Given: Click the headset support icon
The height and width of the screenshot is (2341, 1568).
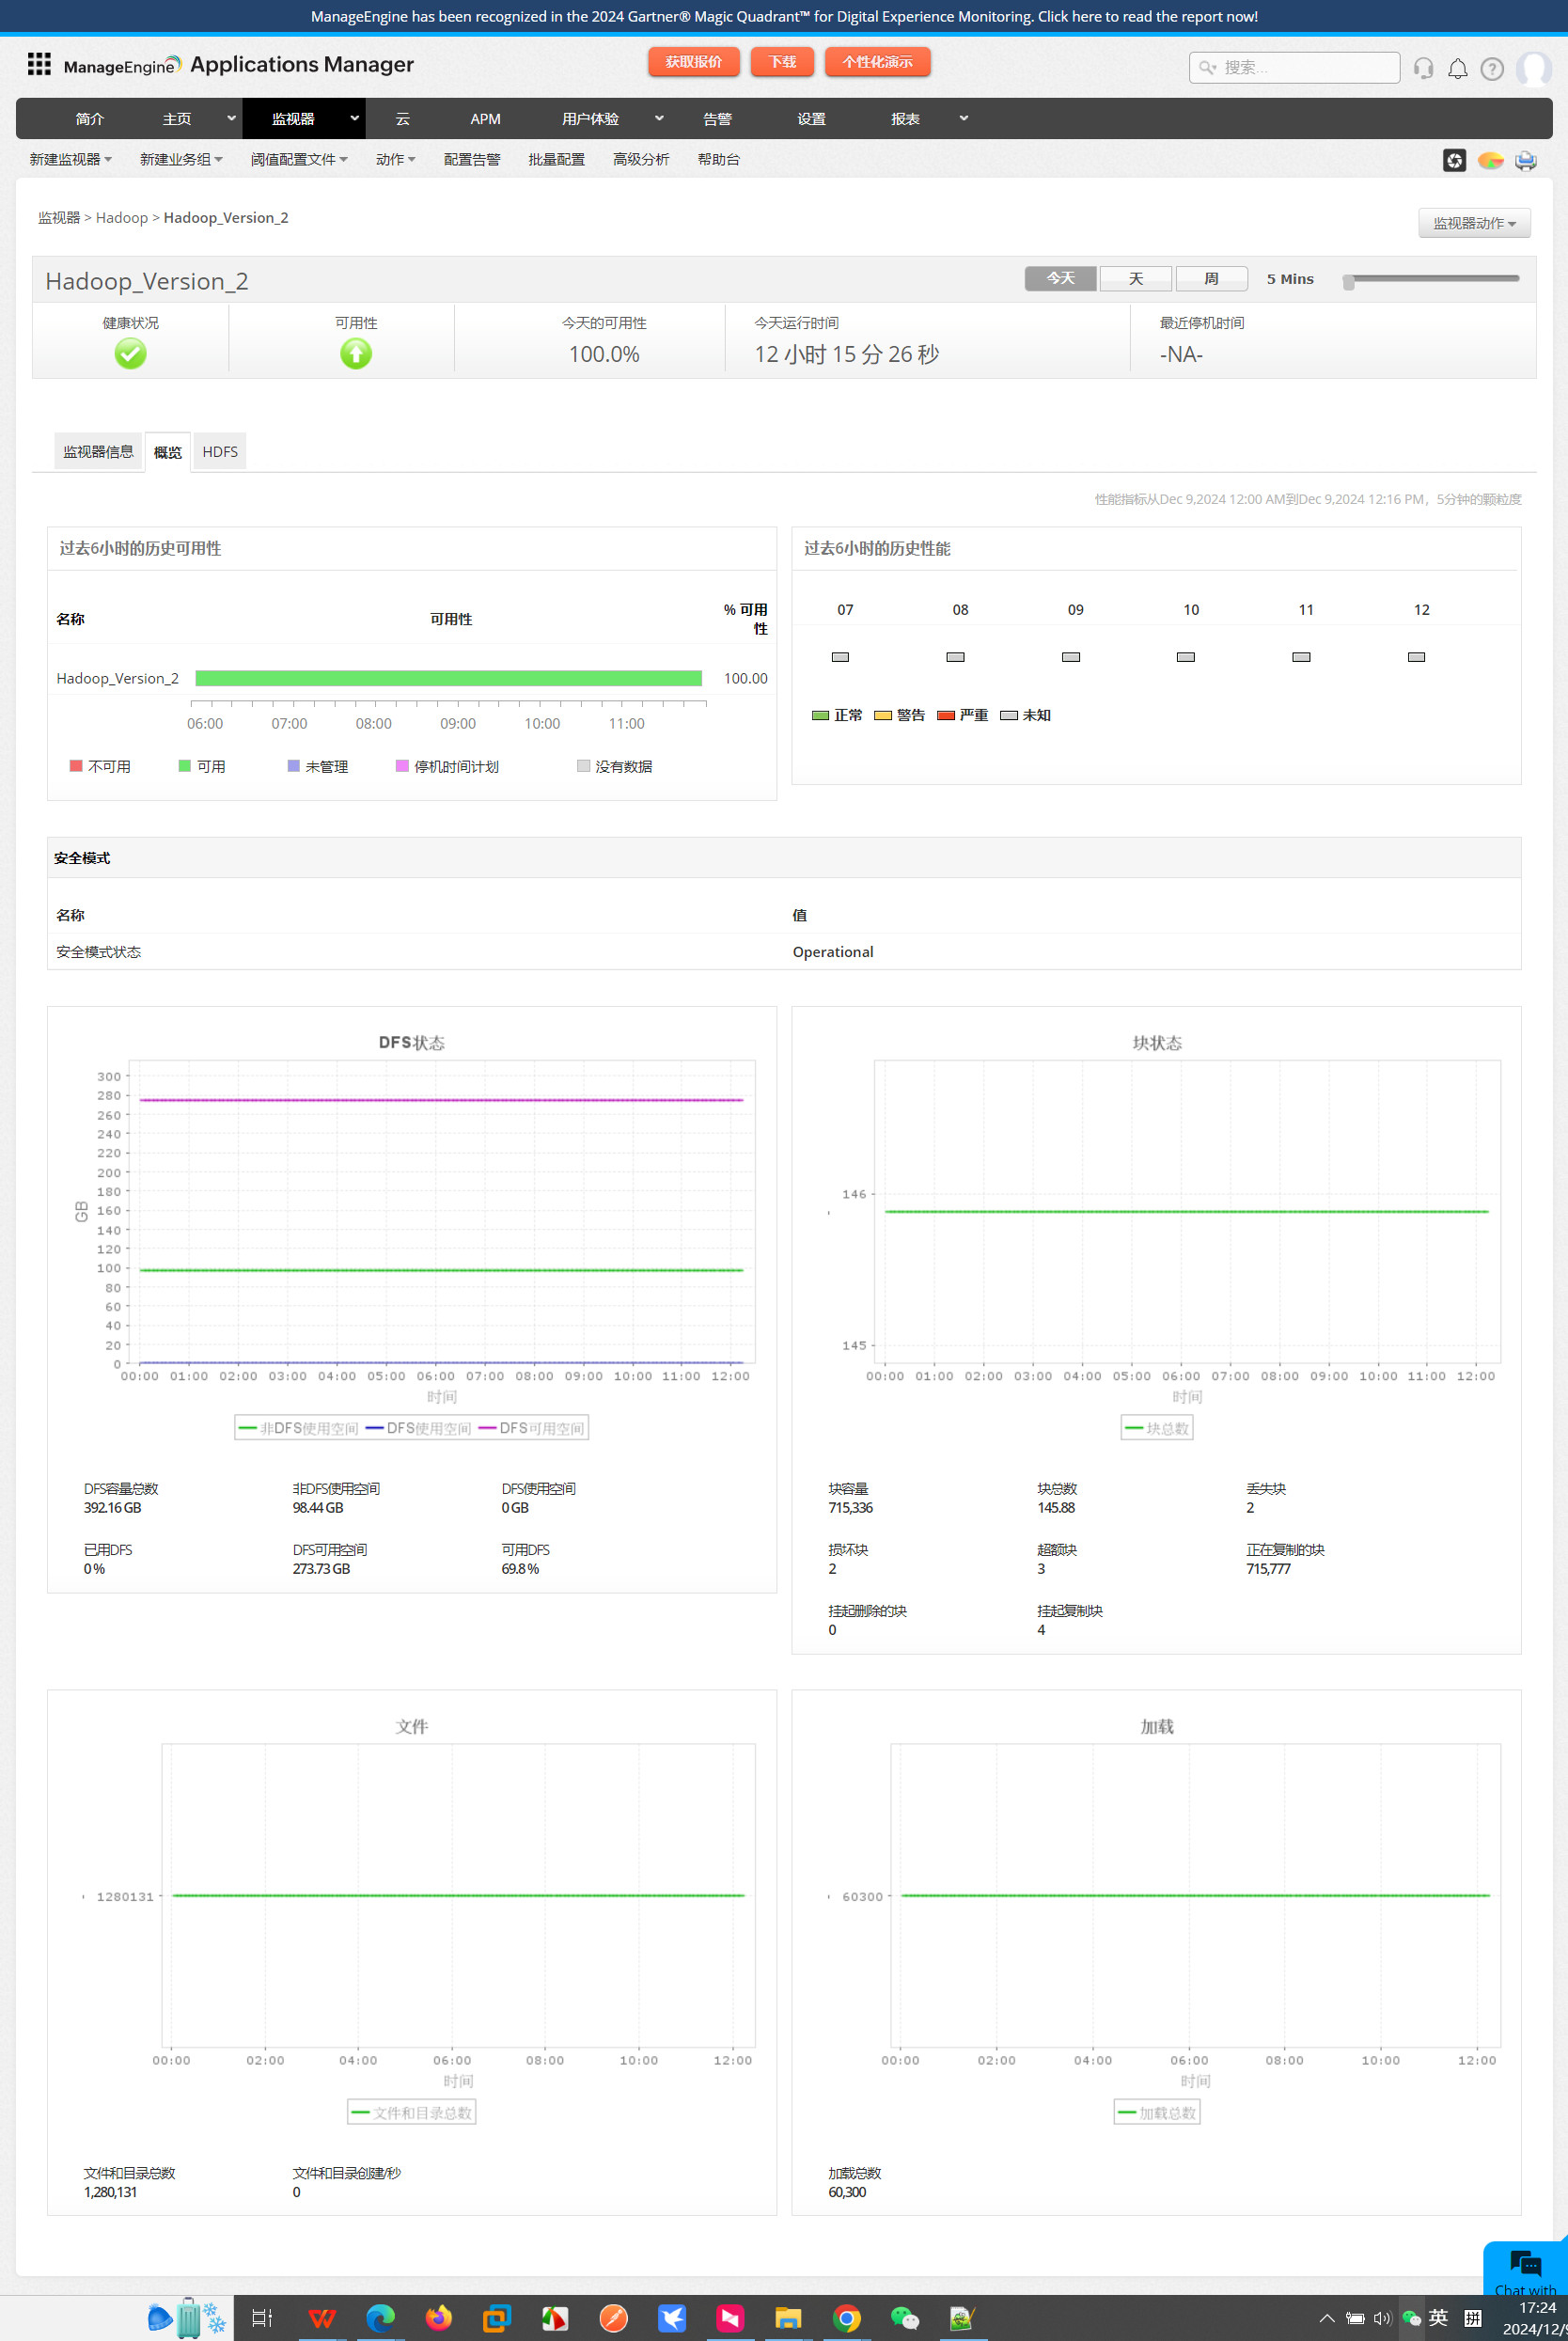Looking at the screenshot, I should coord(1423,68).
